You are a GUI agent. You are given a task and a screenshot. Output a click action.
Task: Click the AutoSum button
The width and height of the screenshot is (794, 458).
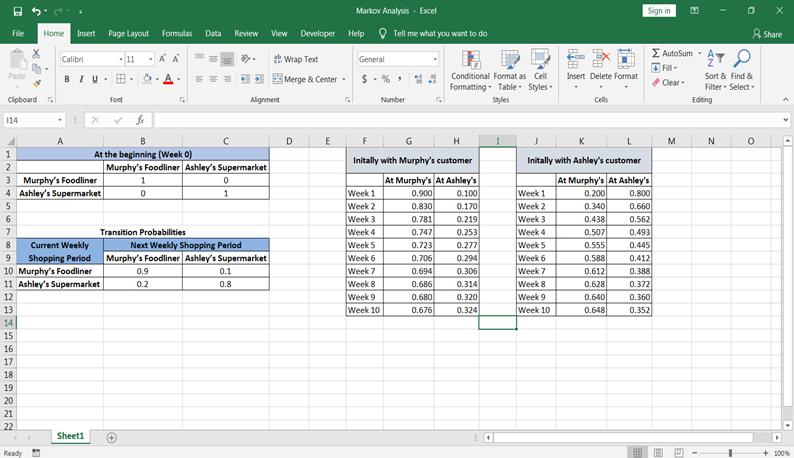point(672,53)
